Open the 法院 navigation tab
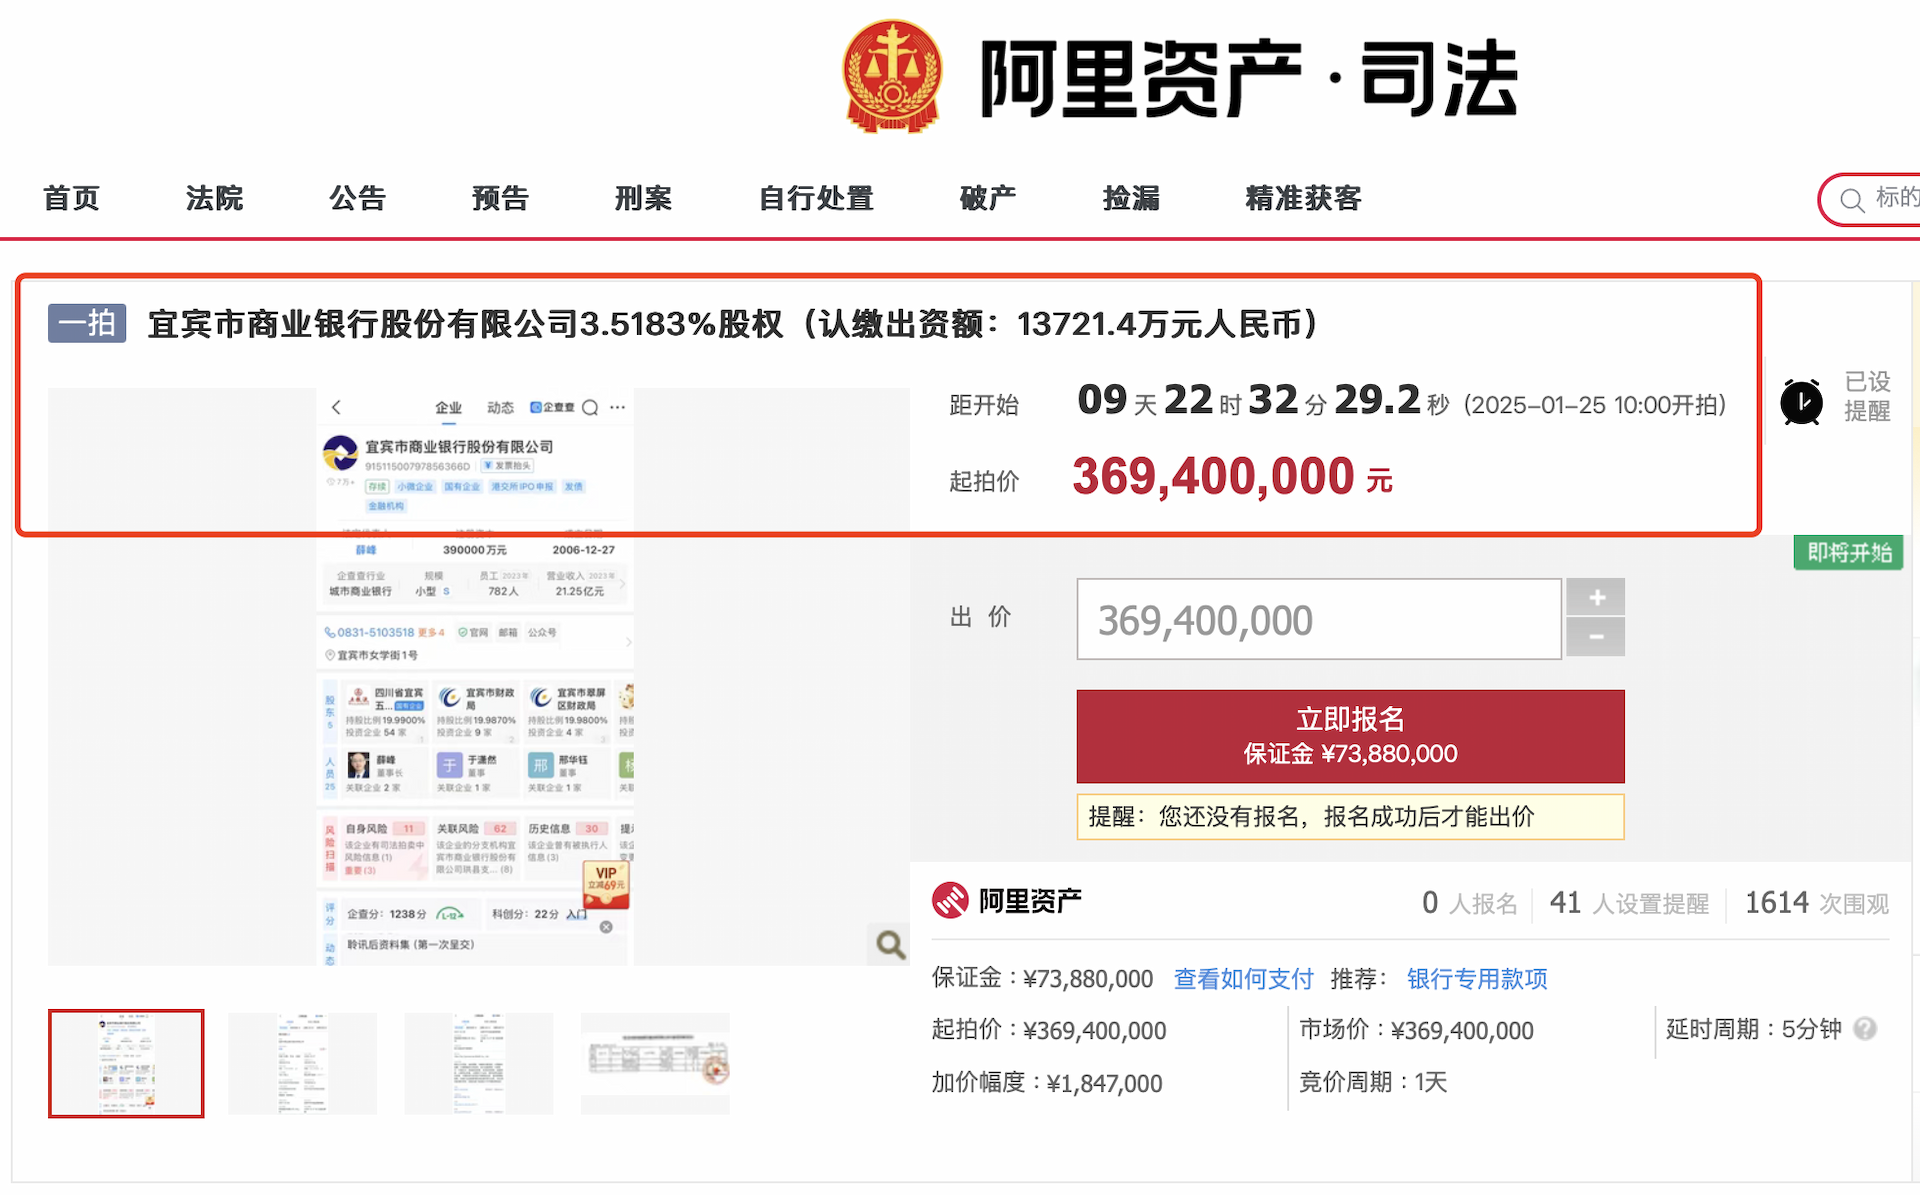The image size is (1920, 1195). (214, 198)
